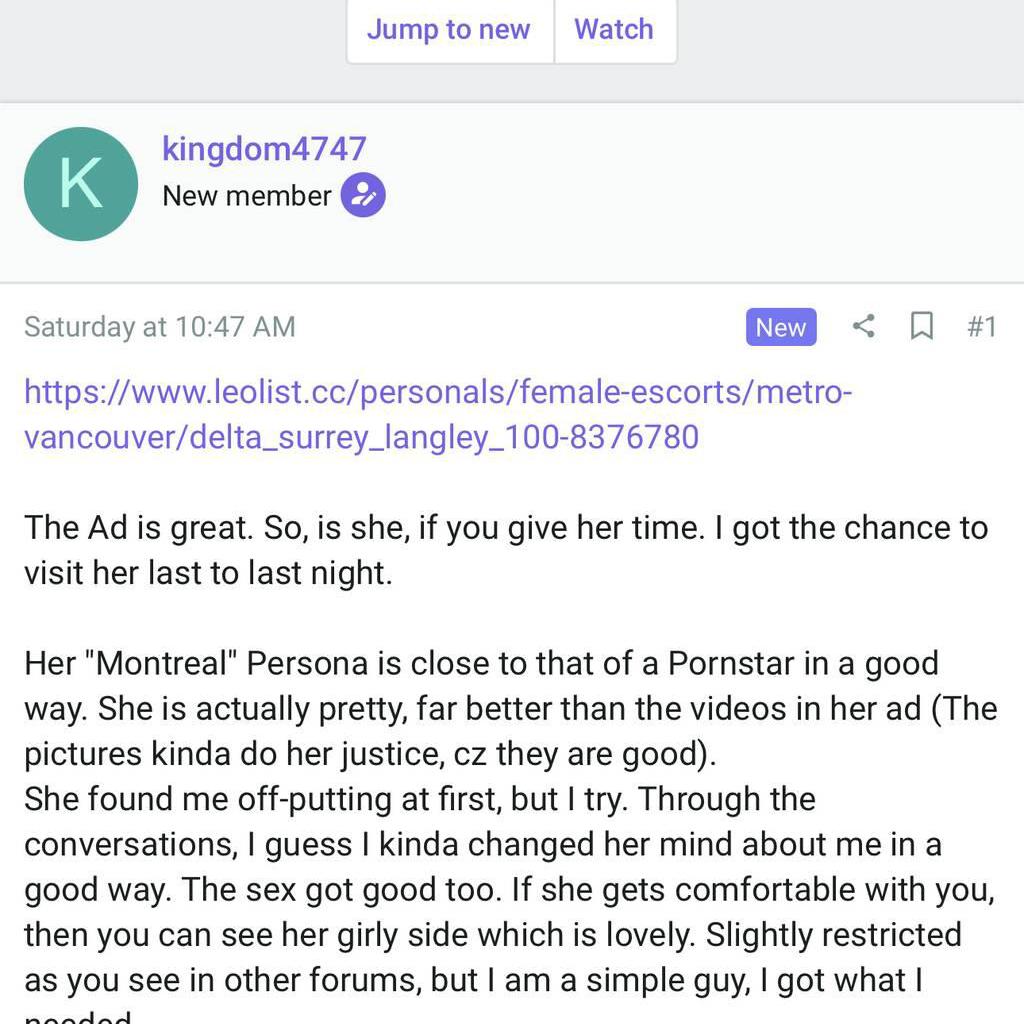This screenshot has height=1024, width=1024.
Task: Click the line starting 'then you can see'
Action: 492,935
